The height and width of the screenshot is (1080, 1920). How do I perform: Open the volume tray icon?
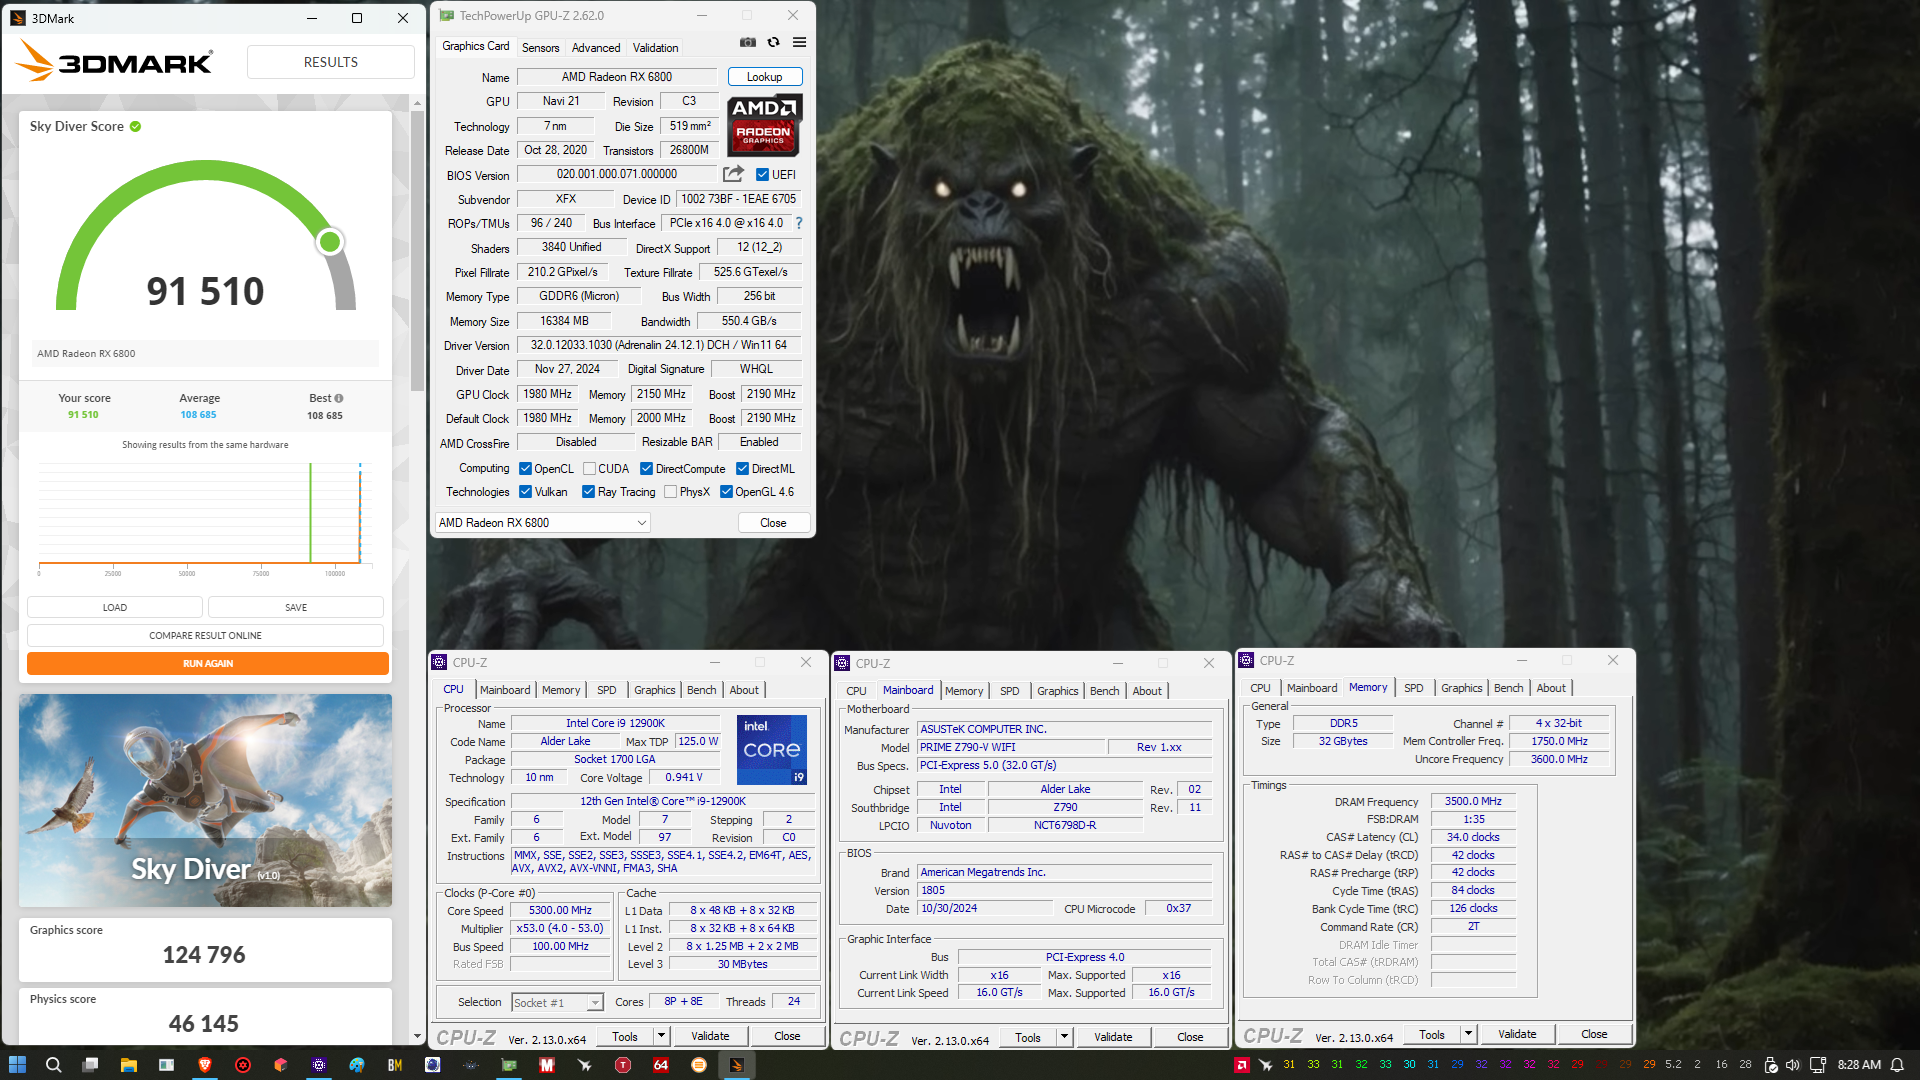pos(1793,1065)
